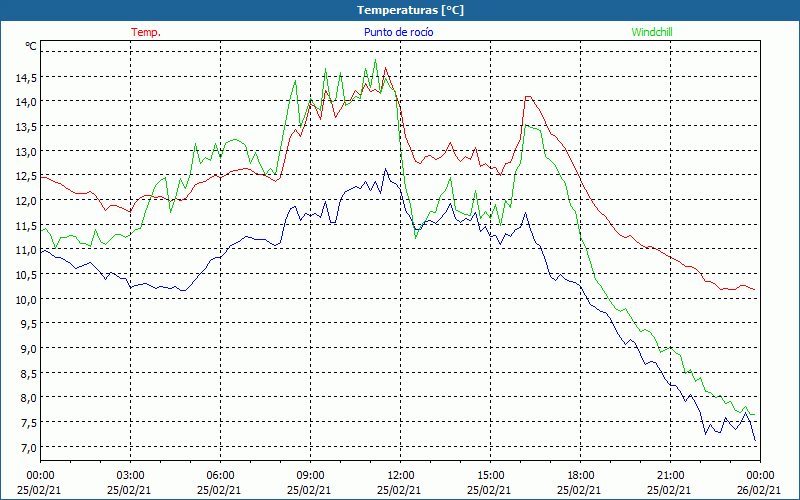The width and height of the screenshot is (800, 500).
Task: Click the 14,0 y-axis value
Action: click(26, 102)
